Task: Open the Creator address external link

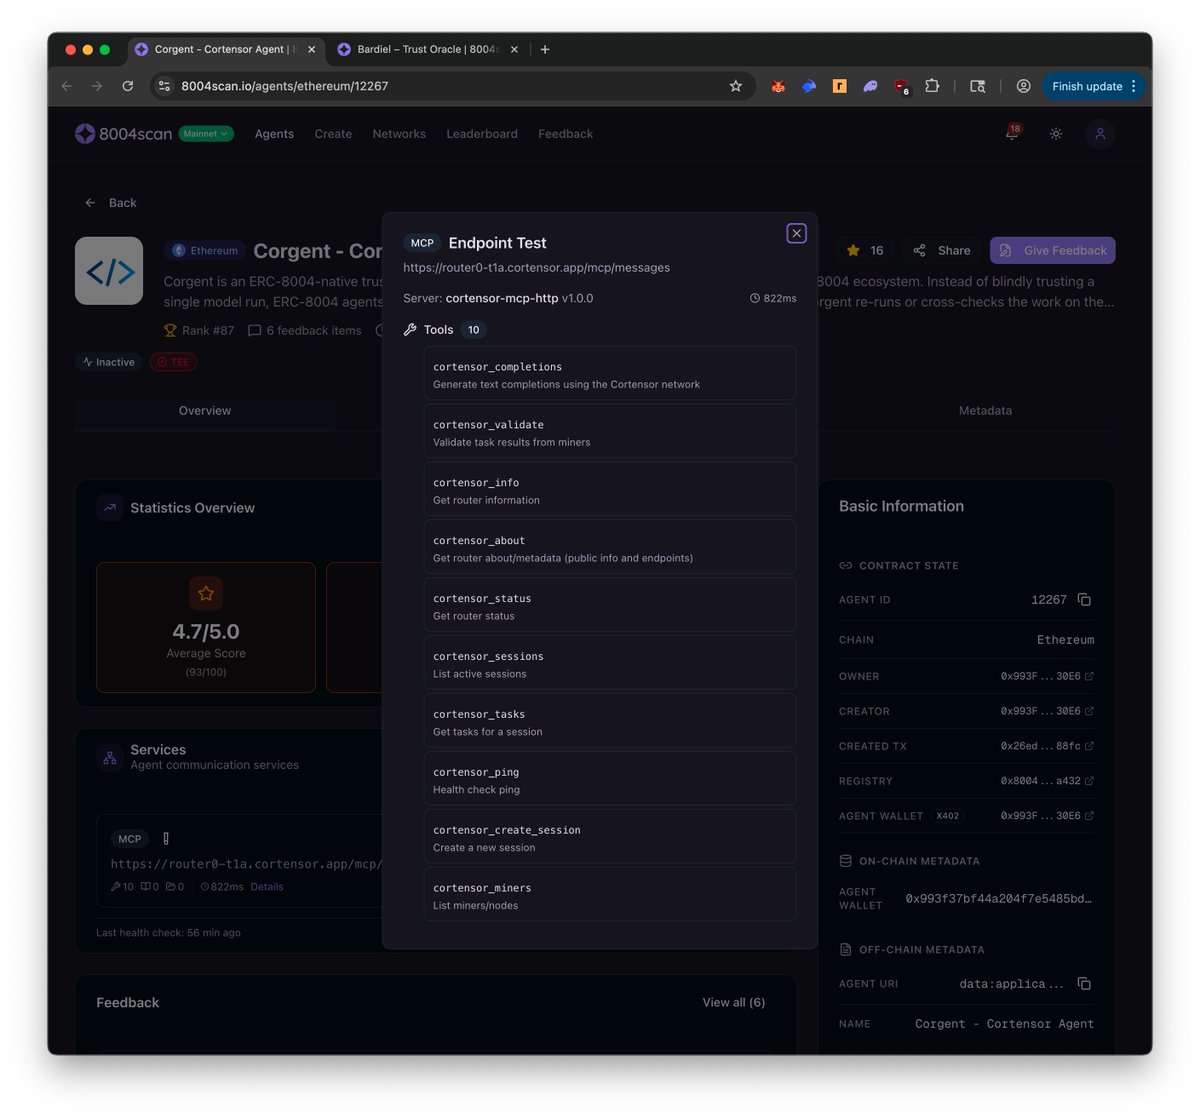Action: point(1089,711)
